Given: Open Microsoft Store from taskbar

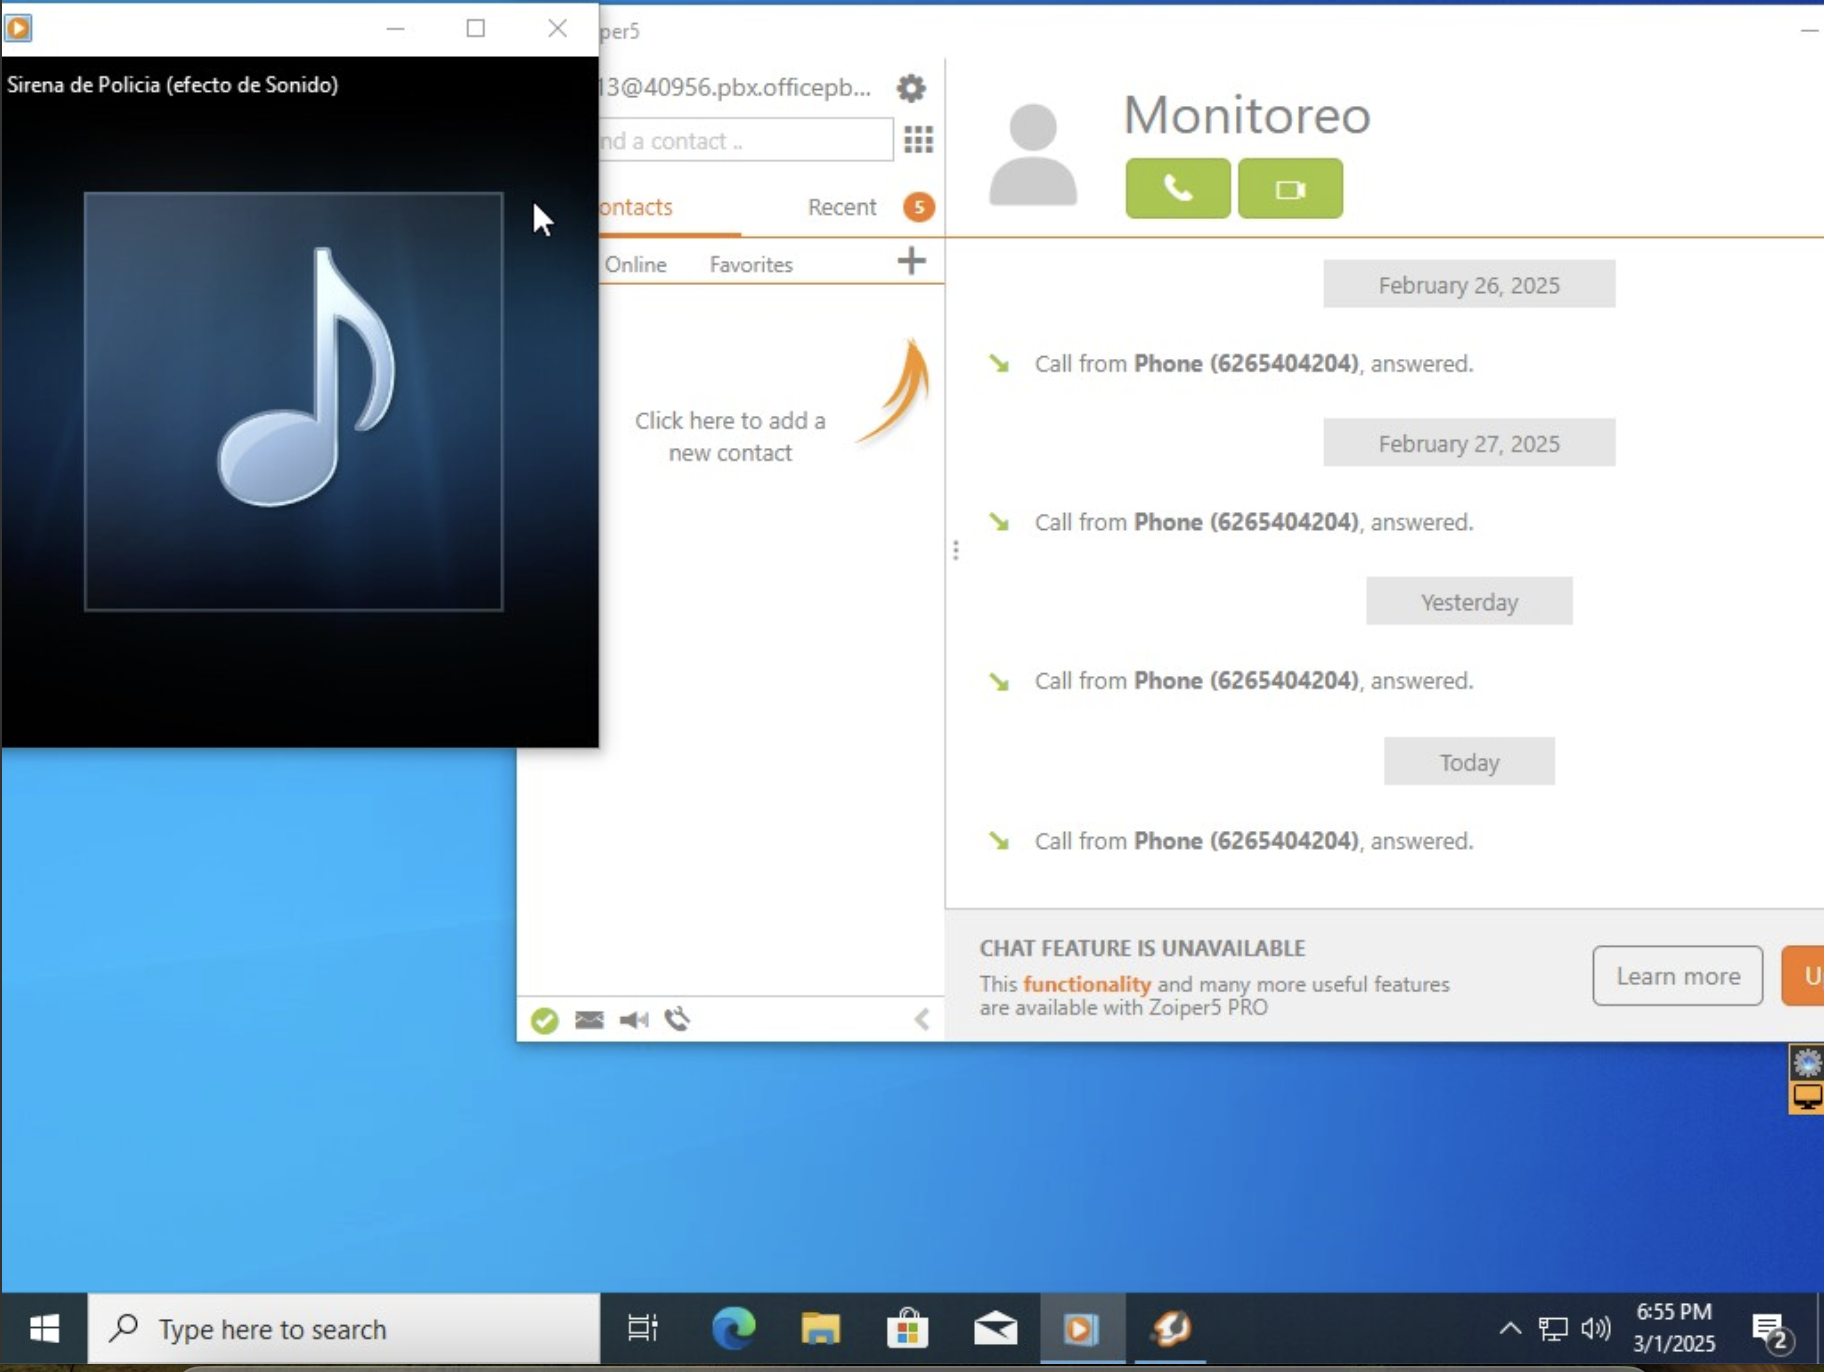Looking at the screenshot, I should 907,1328.
